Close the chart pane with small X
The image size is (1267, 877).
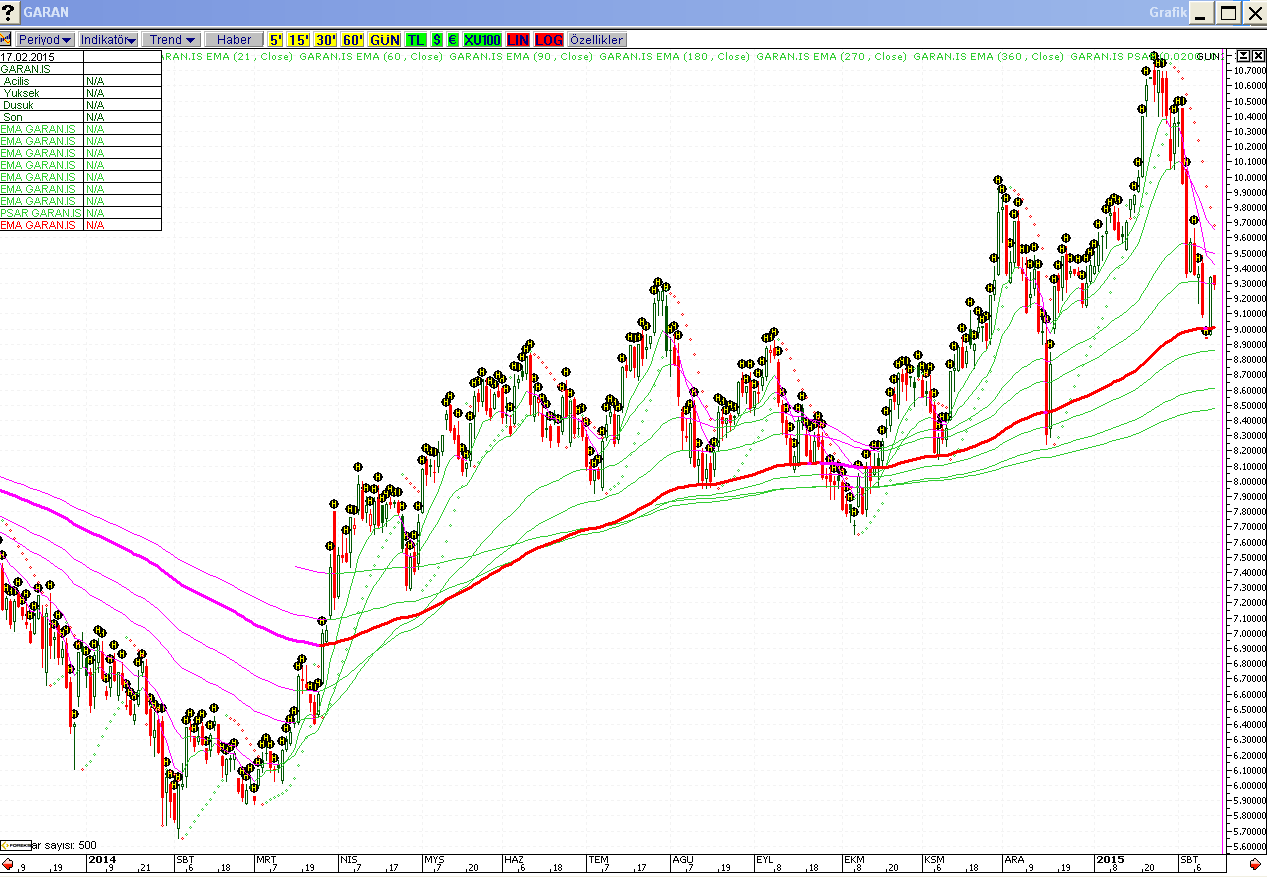click(1258, 56)
